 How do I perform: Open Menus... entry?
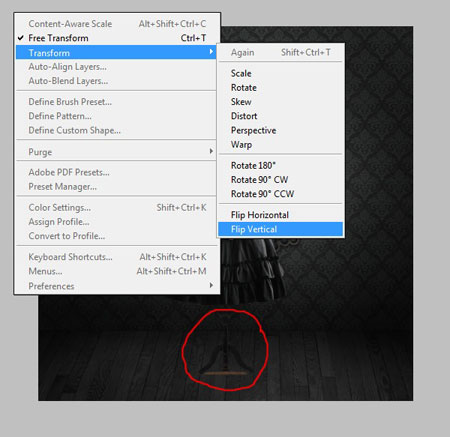pos(117,271)
